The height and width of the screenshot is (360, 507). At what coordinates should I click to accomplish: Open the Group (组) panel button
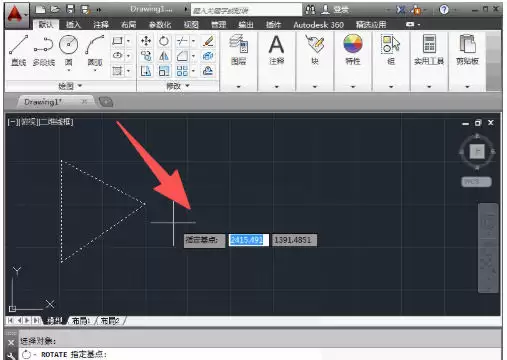[391, 49]
